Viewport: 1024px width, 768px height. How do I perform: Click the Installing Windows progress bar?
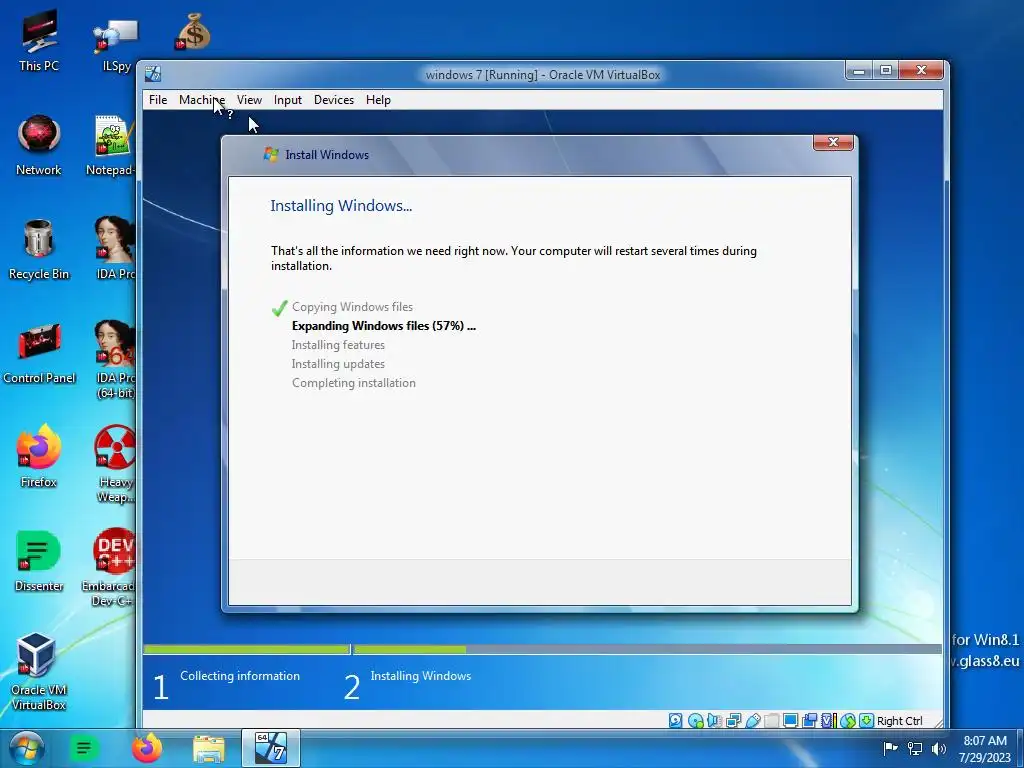pos(647,649)
